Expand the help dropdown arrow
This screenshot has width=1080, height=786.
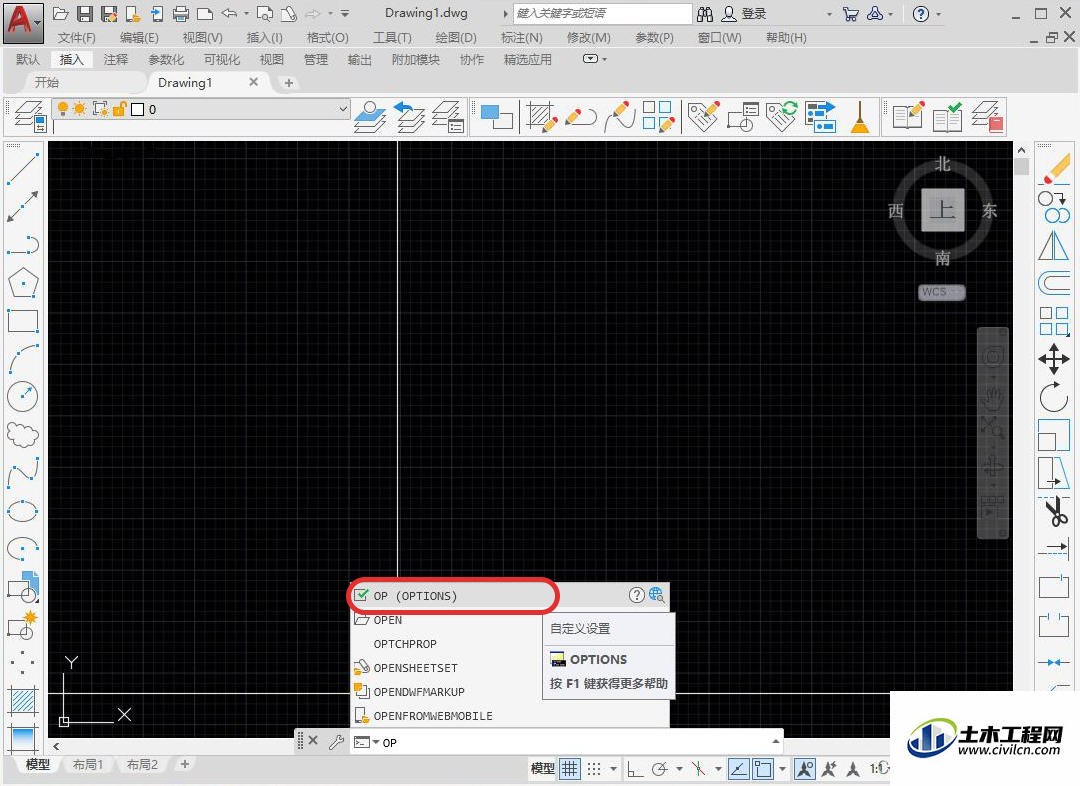pos(938,14)
